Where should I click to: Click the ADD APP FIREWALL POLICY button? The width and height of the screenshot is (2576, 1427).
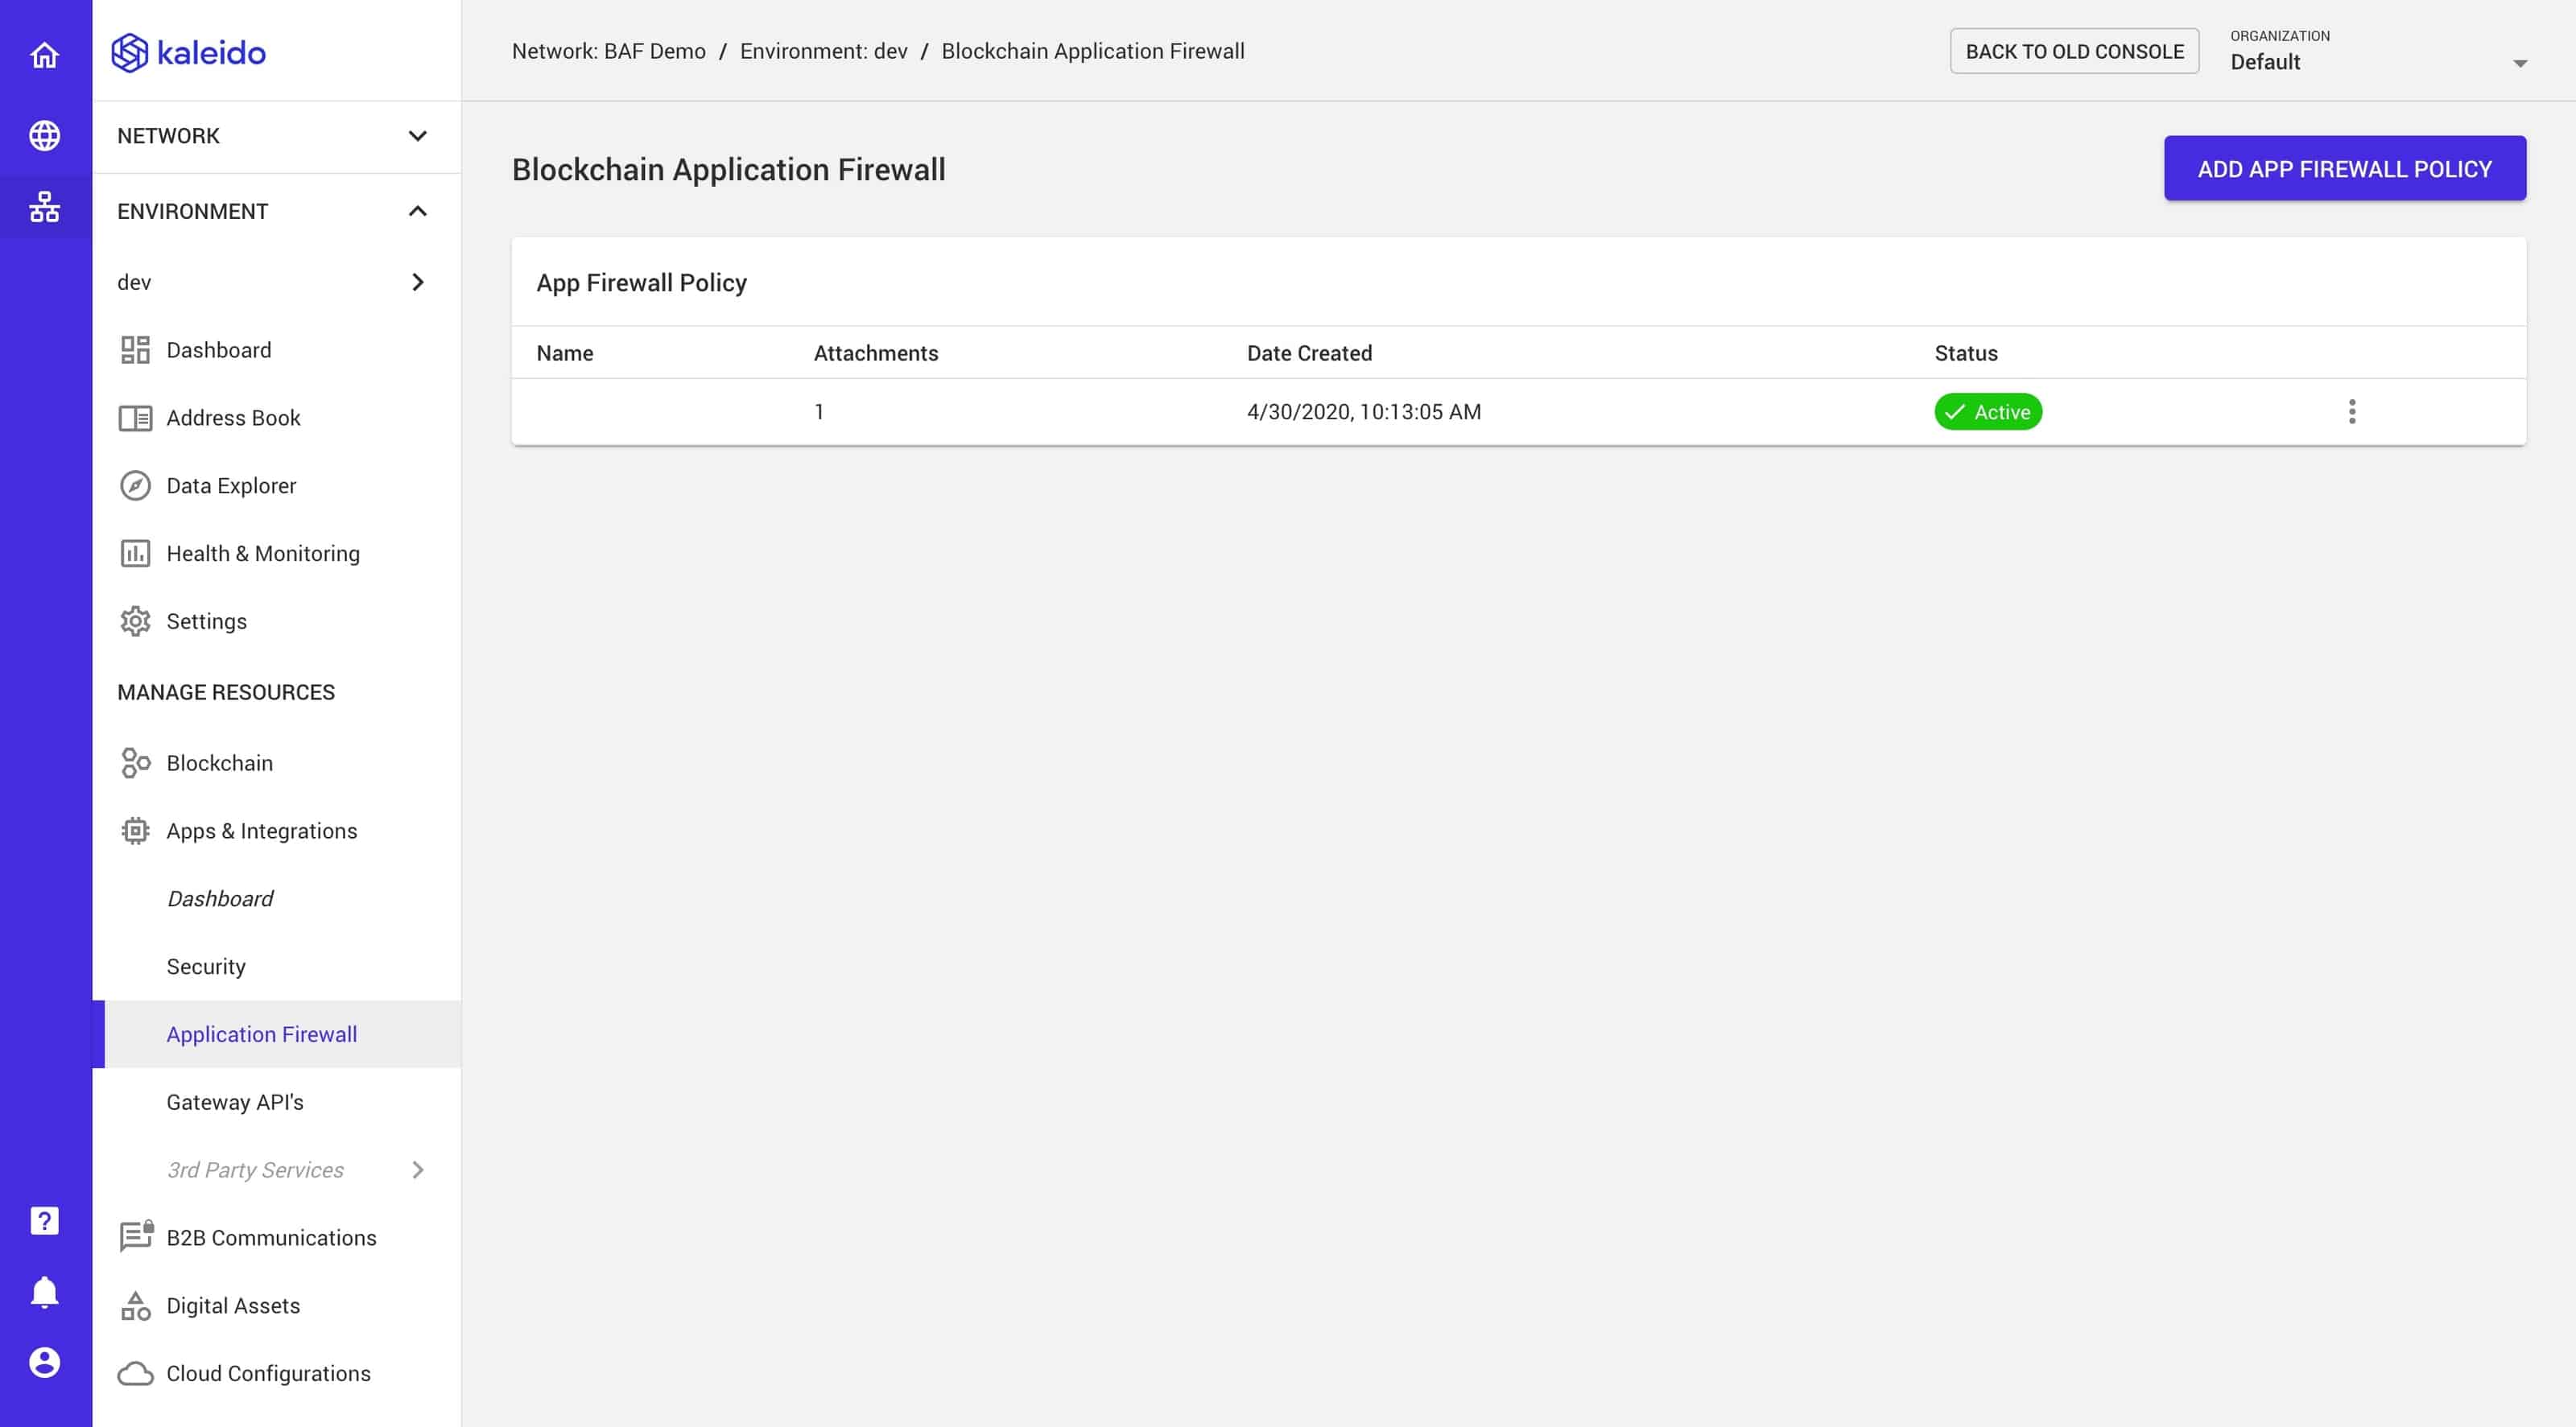2344,168
